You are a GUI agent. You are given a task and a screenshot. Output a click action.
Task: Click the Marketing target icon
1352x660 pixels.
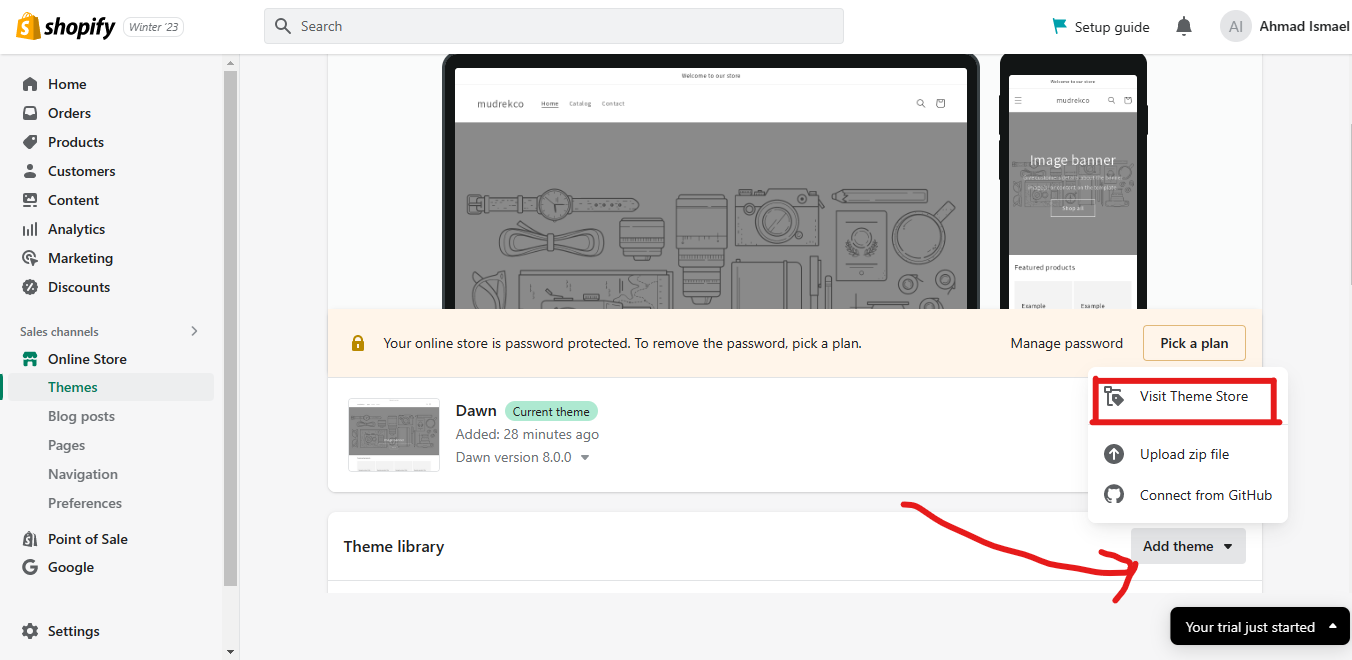click(30, 258)
